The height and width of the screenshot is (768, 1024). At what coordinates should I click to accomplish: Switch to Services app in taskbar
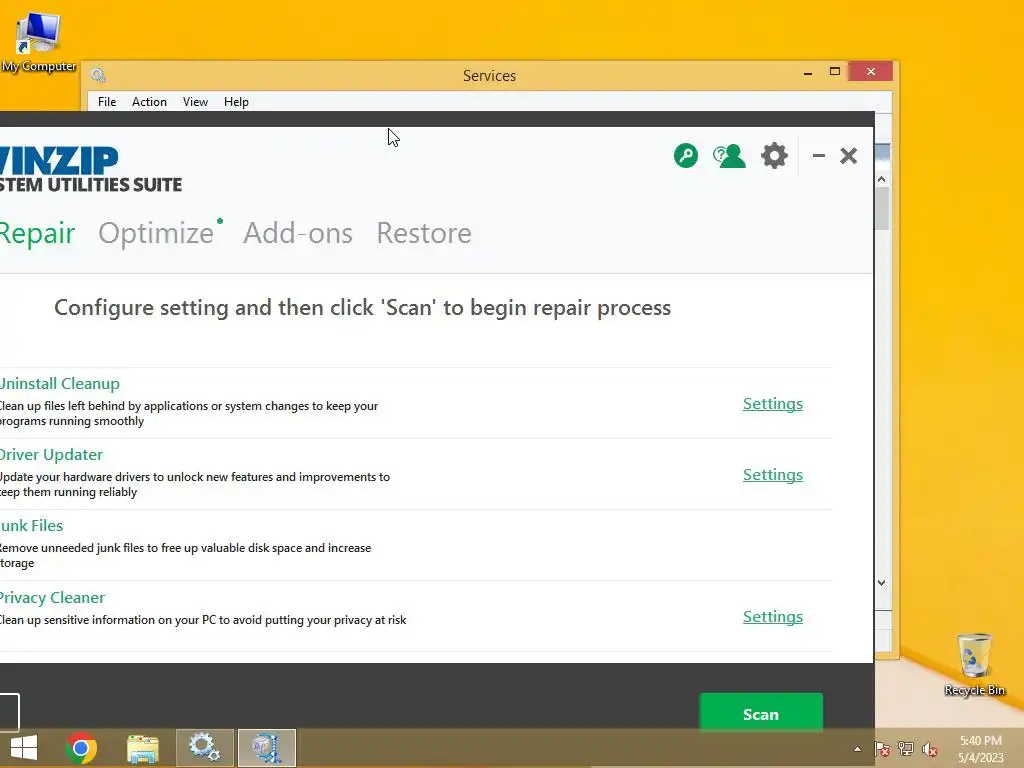click(204, 748)
